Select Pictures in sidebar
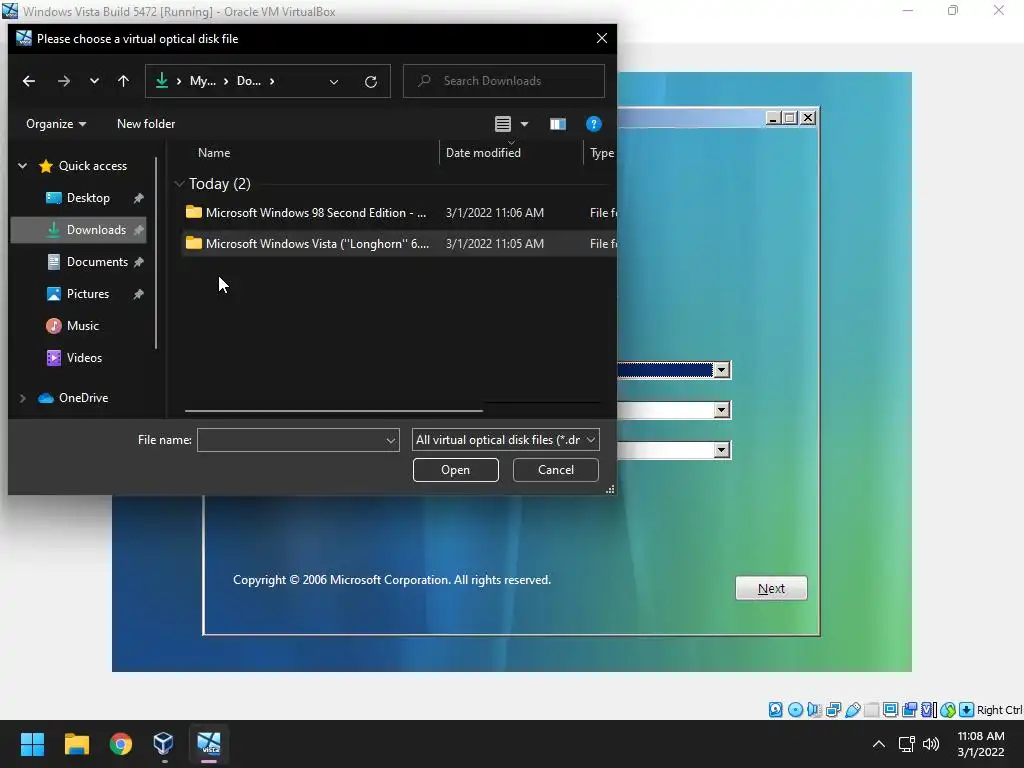Screen dimensions: 1024x768 pos(88,294)
